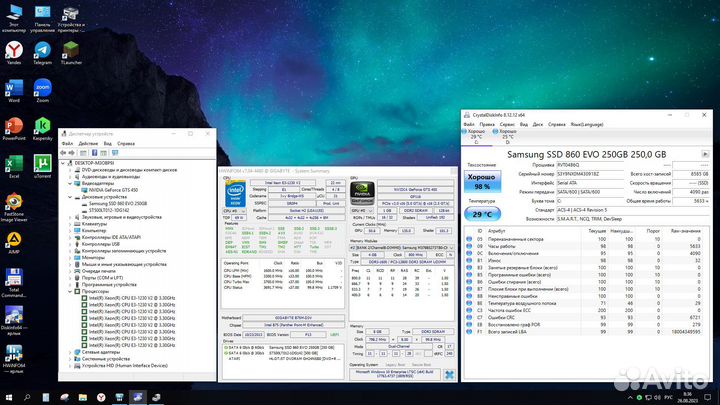Screen dimensions: 720x405
Task: Click Back arrow in Device Manager toolbar
Action: tap(63, 152)
